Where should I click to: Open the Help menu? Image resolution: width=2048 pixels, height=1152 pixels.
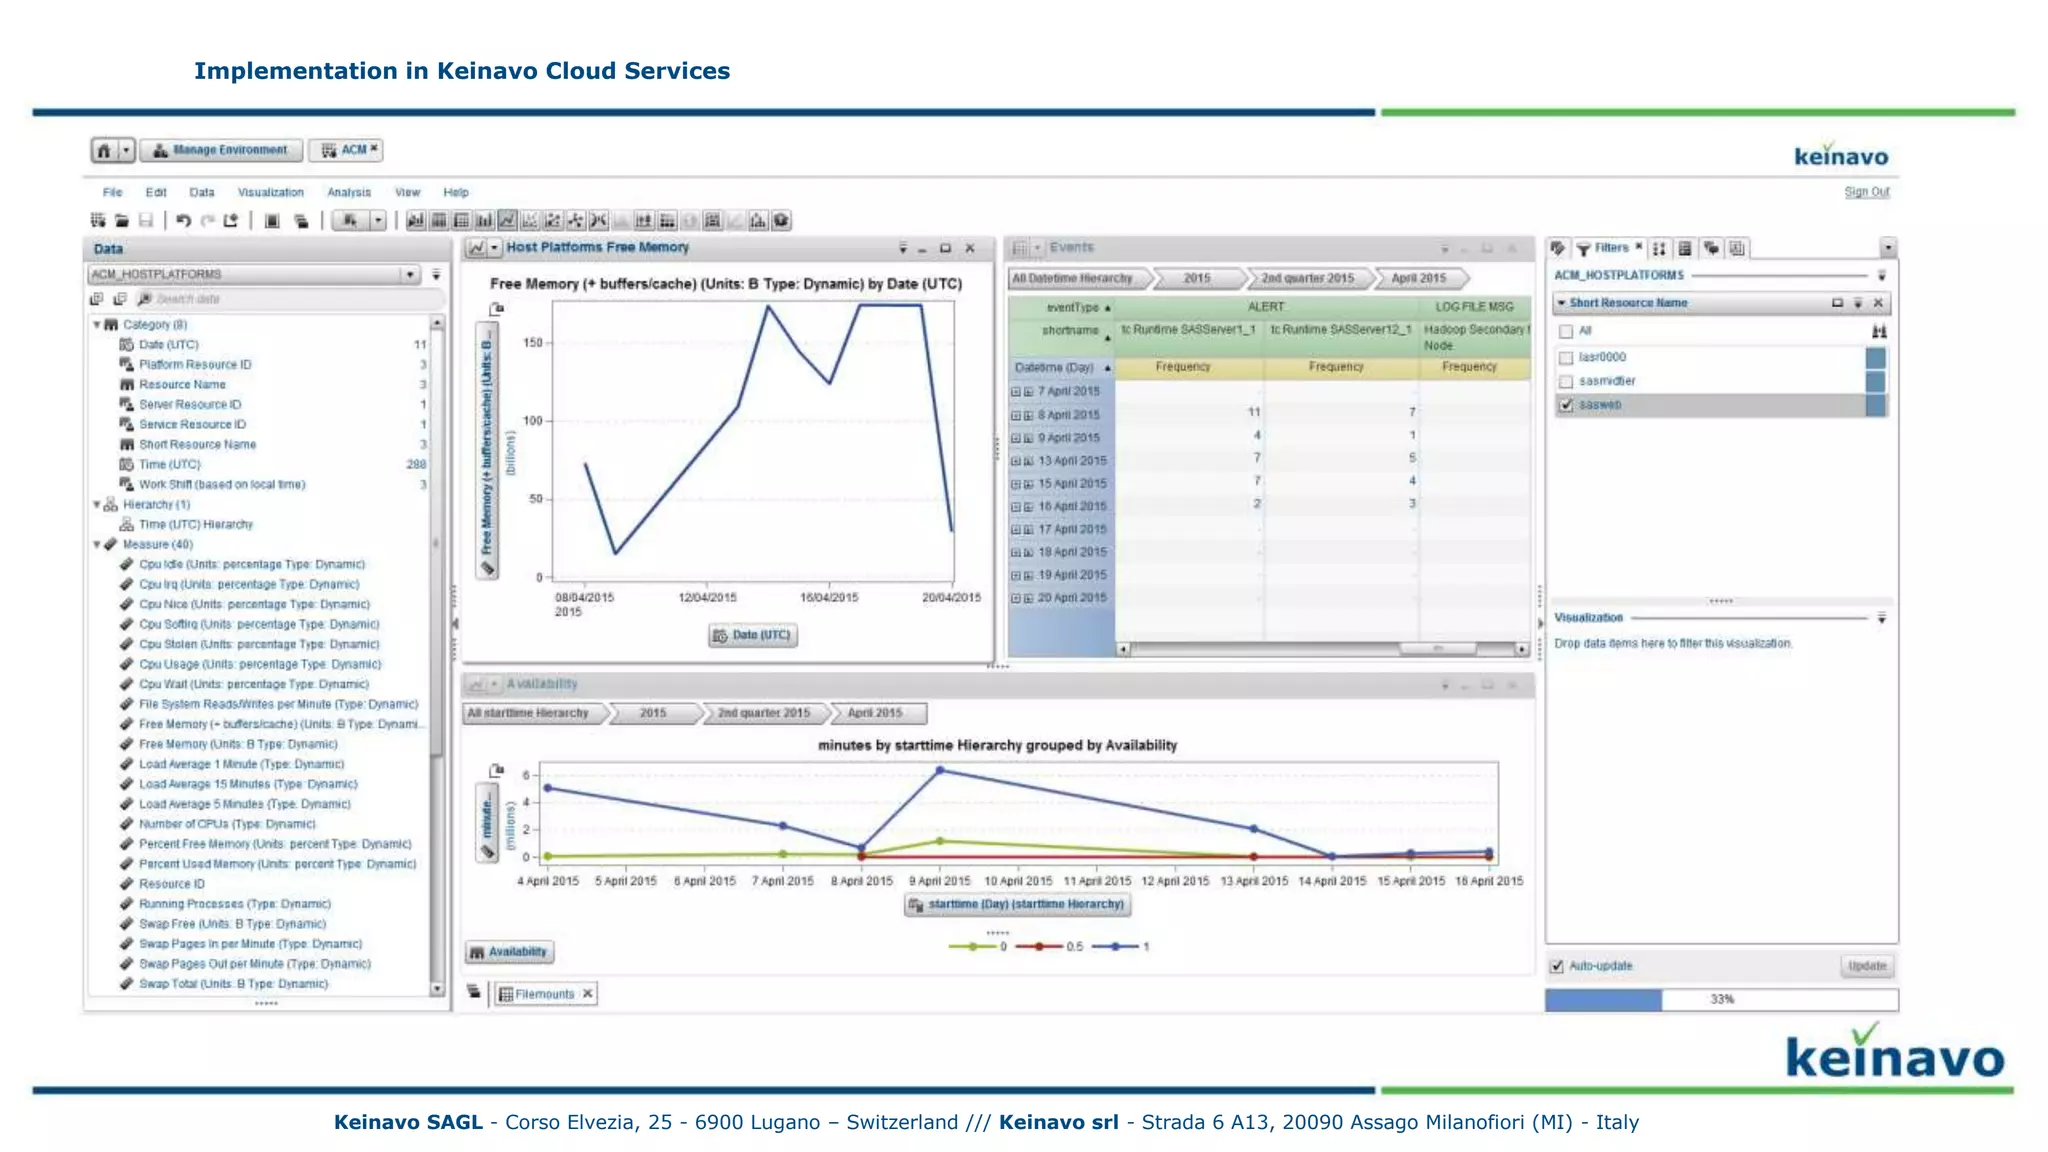click(x=456, y=192)
